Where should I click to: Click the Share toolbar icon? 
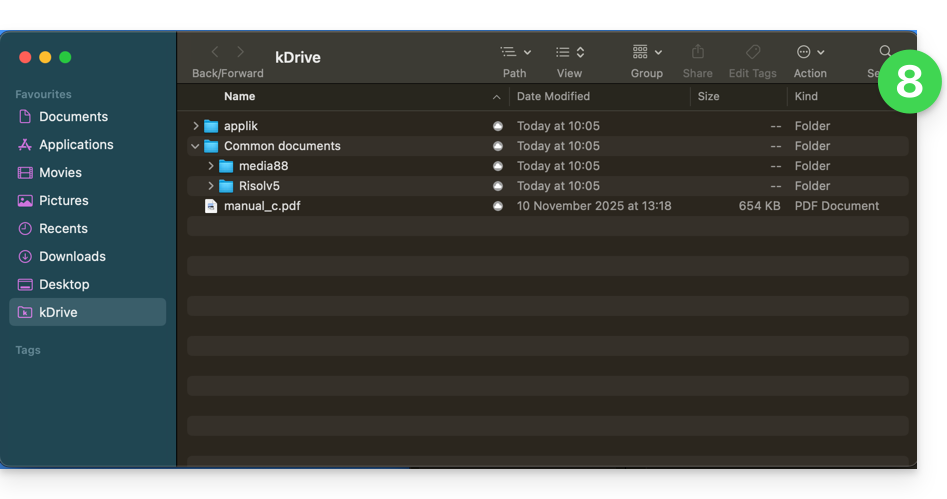[x=698, y=52]
